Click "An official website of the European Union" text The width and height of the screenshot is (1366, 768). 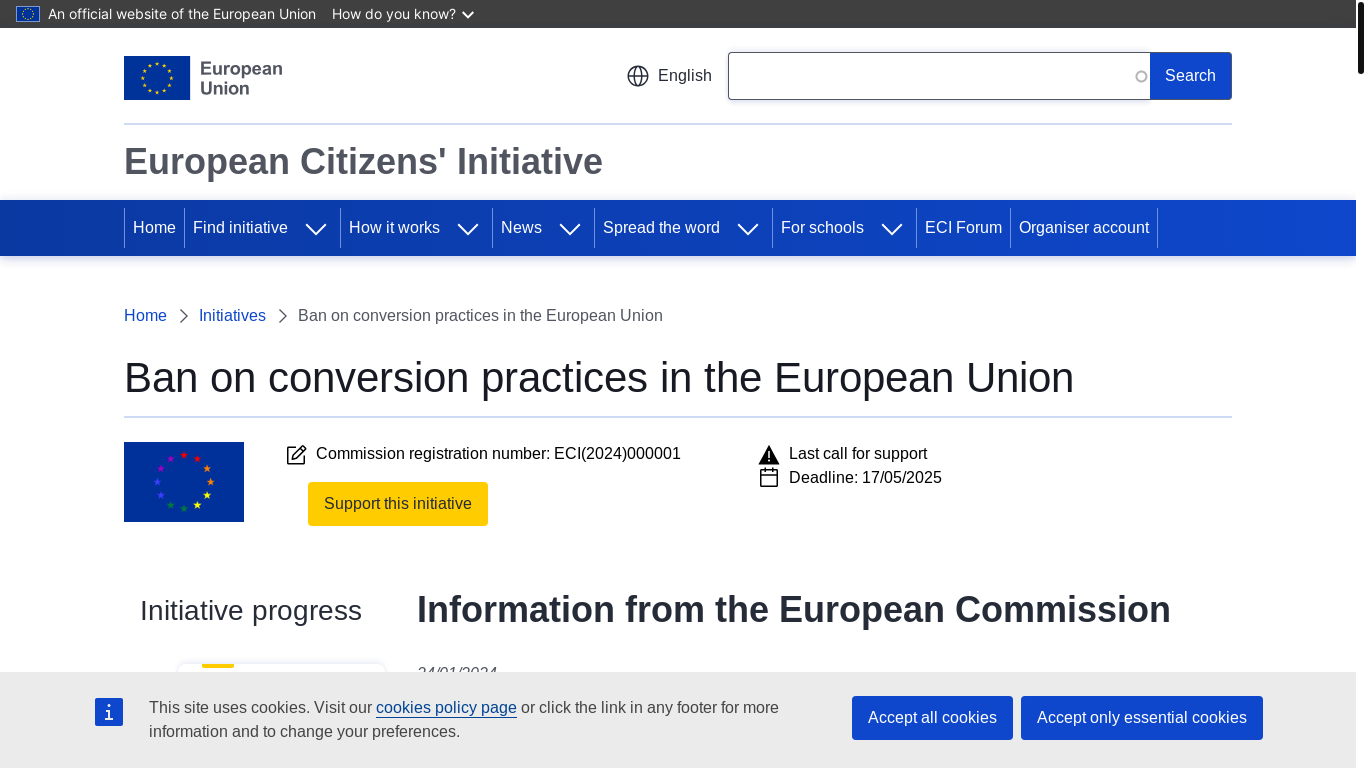click(x=182, y=14)
